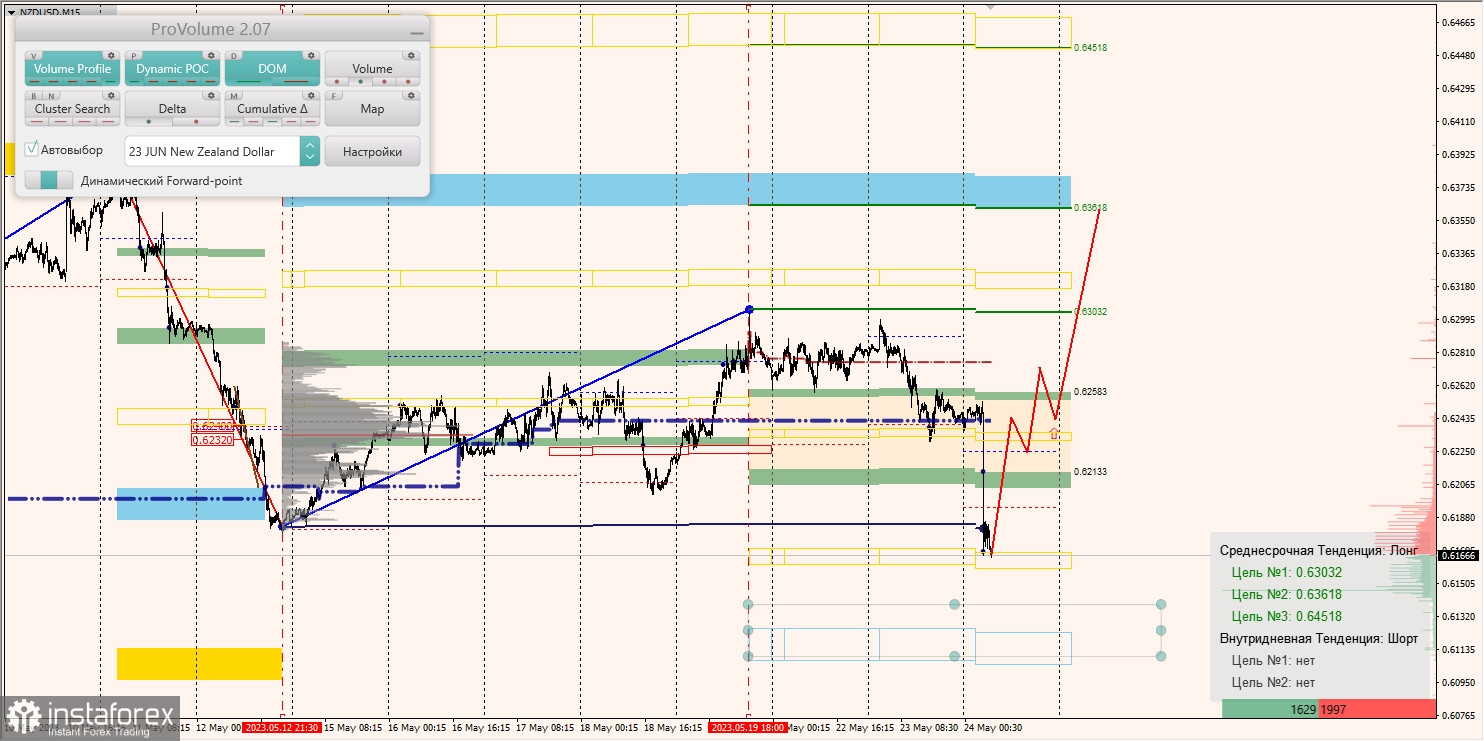The width and height of the screenshot is (1484, 741).
Task: Click the 0.62133 level label
Action: pos(1091,471)
